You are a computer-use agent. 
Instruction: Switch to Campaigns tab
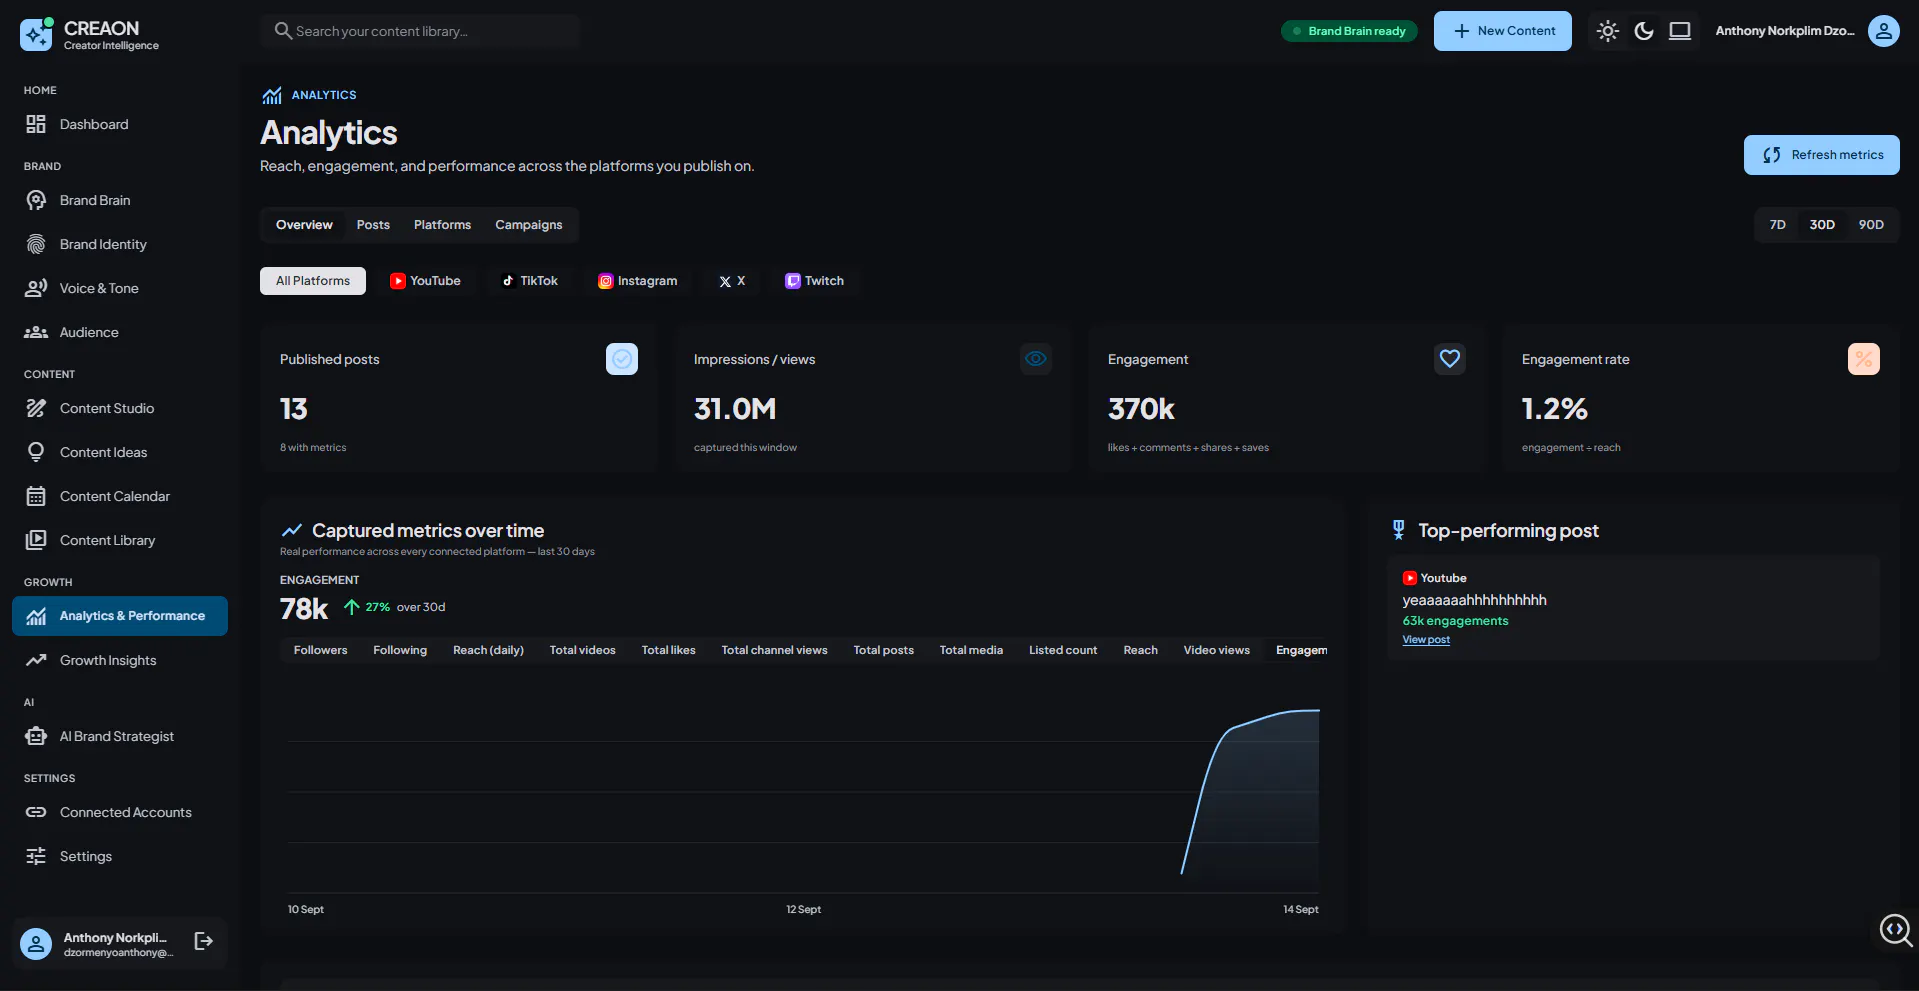(x=529, y=225)
